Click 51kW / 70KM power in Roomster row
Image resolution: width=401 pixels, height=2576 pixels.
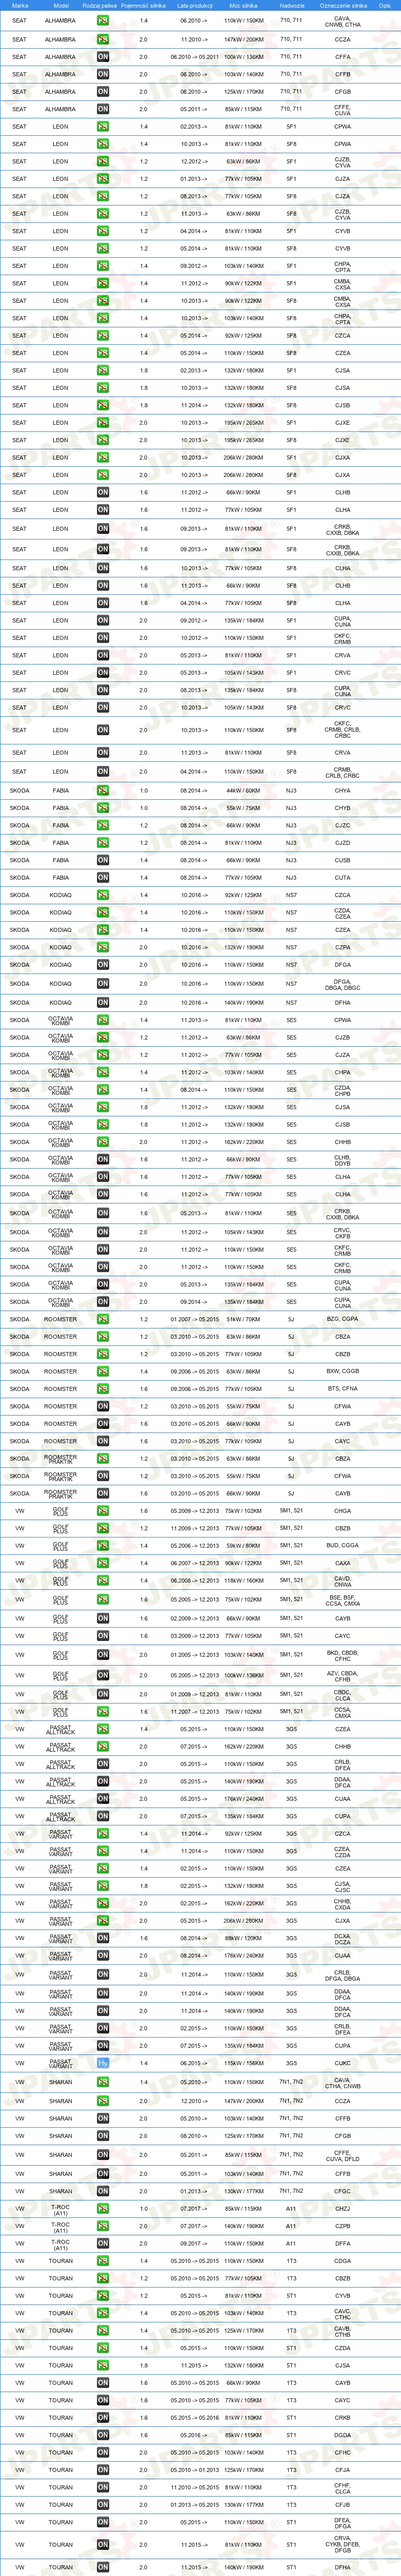coord(244,1319)
